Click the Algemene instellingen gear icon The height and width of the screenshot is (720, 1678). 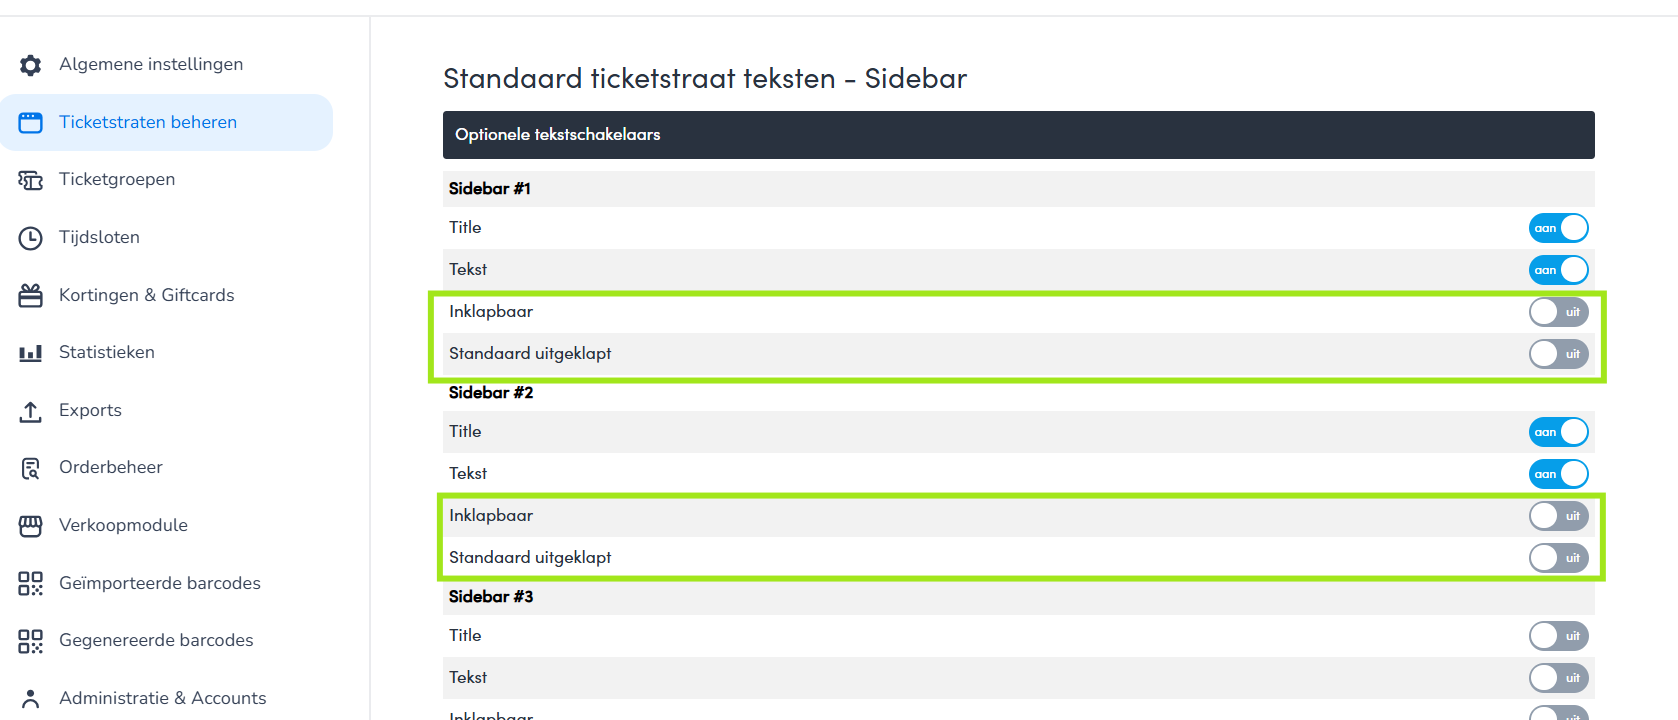[x=31, y=65]
